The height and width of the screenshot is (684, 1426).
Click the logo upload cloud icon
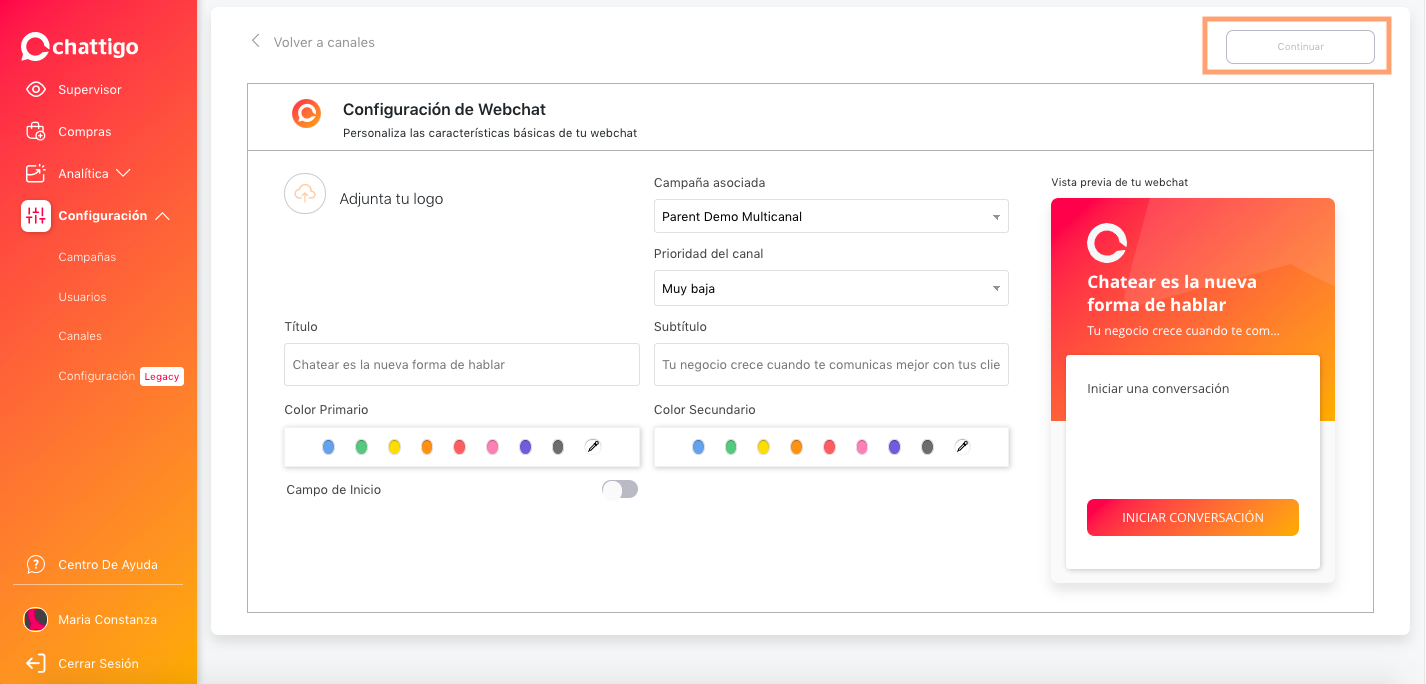coord(305,194)
